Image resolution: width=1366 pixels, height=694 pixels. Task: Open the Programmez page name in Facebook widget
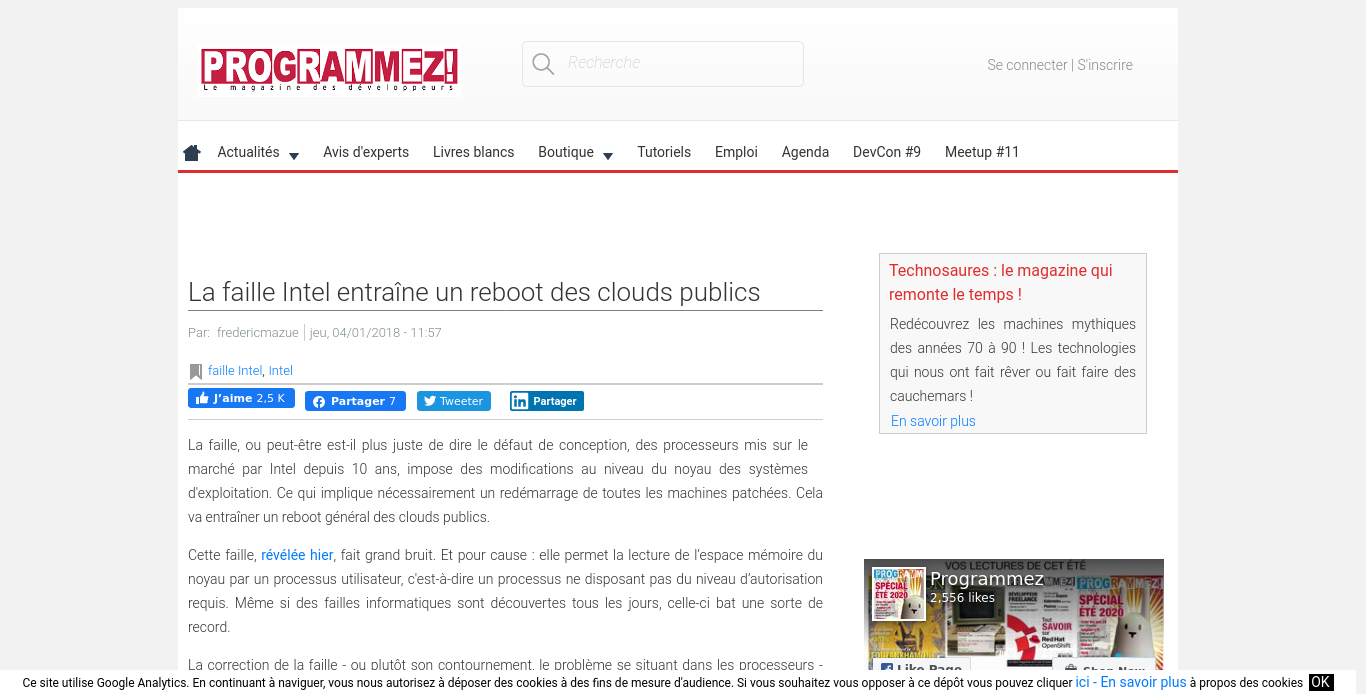tap(987, 579)
